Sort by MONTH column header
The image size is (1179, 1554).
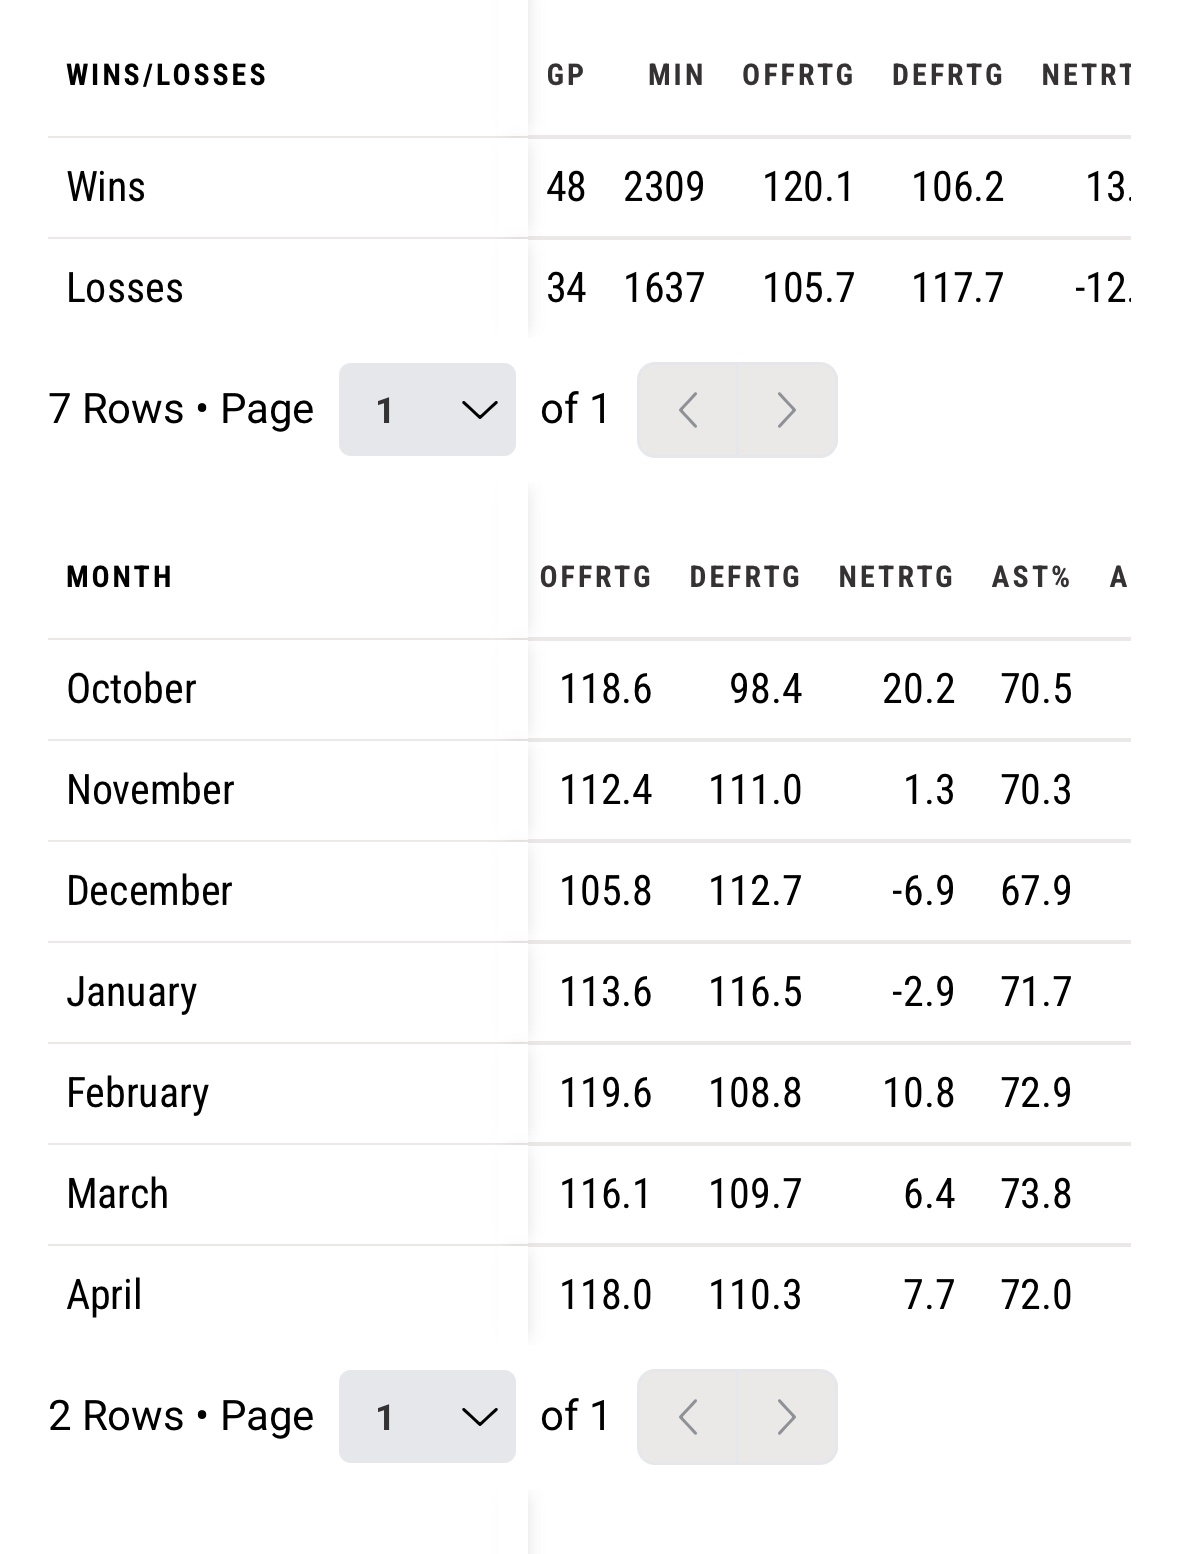click(120, 577)
